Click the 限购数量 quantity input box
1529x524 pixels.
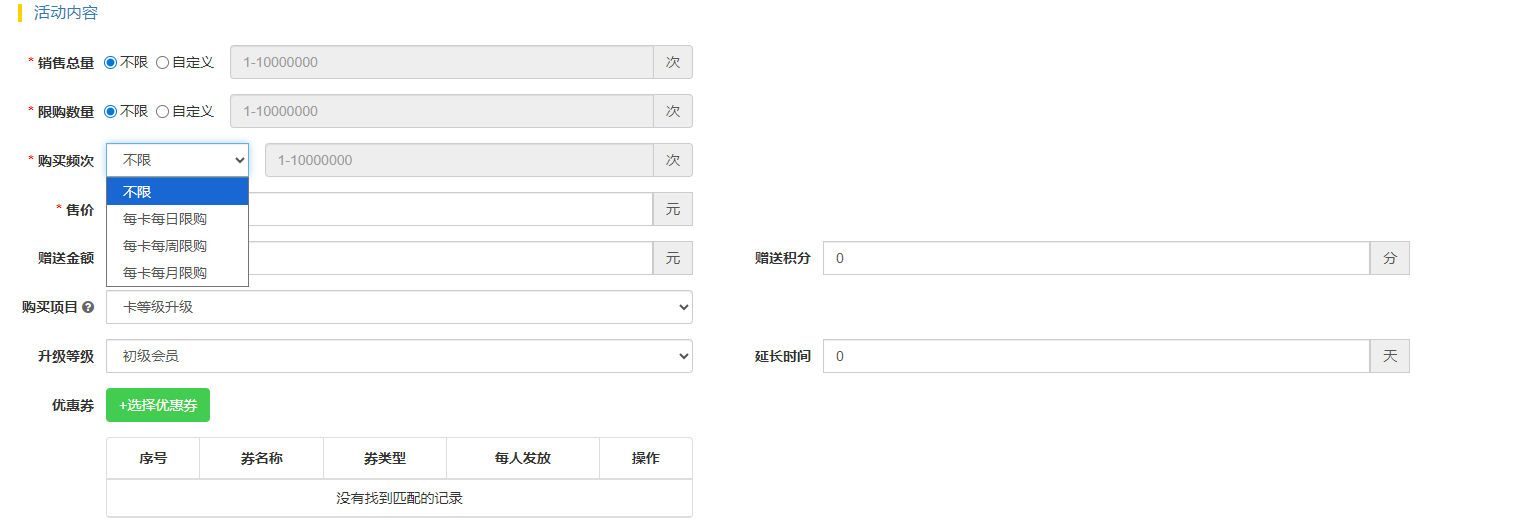pyautogui.click(x=441, y=111)
